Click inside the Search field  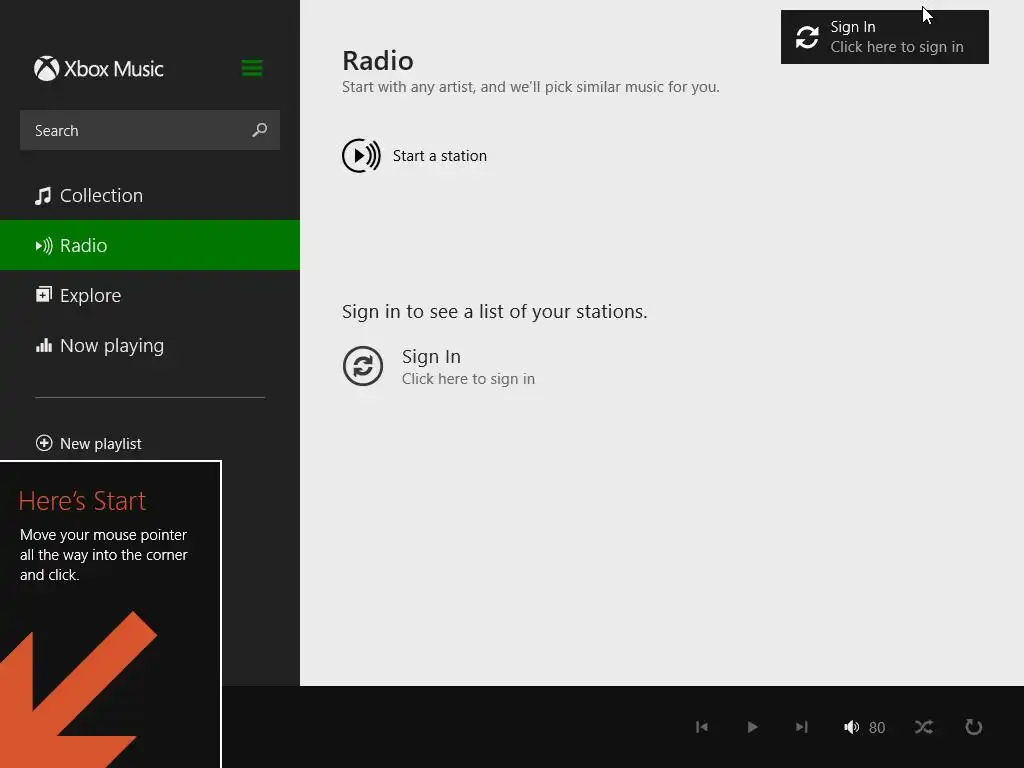tap(150, 130)
